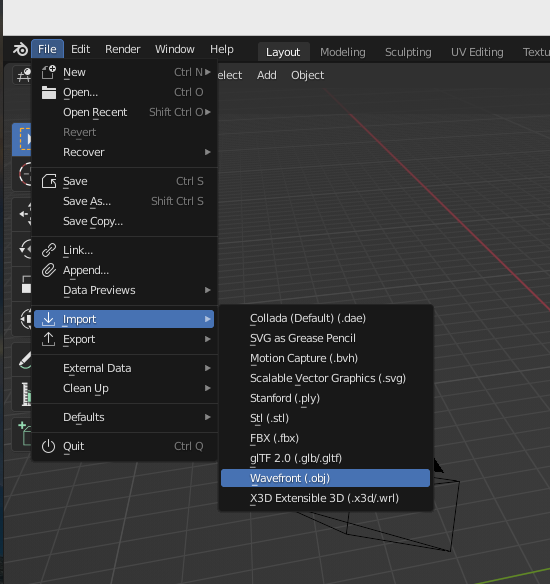Open the Window menu
This screenshot has height=584, width=550.
tap(175, 49)
